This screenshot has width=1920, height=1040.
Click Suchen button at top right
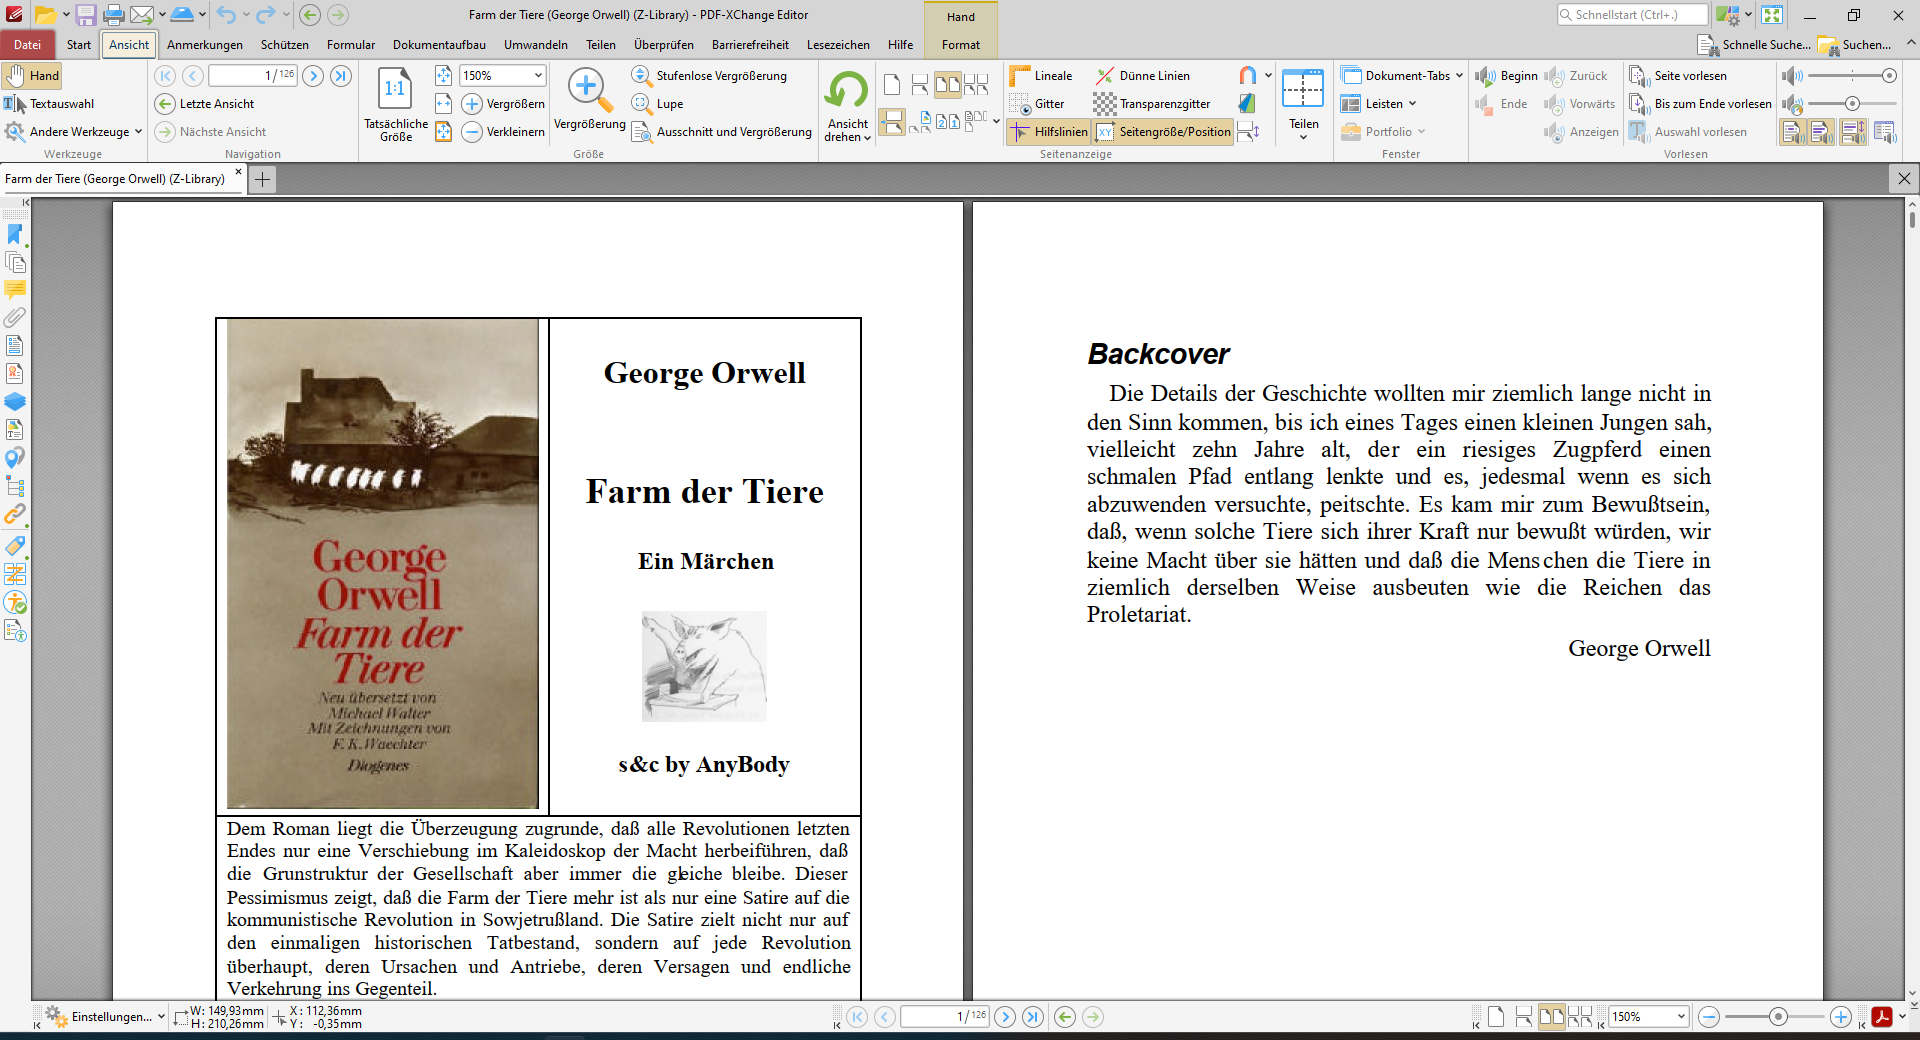(1856, 45)
